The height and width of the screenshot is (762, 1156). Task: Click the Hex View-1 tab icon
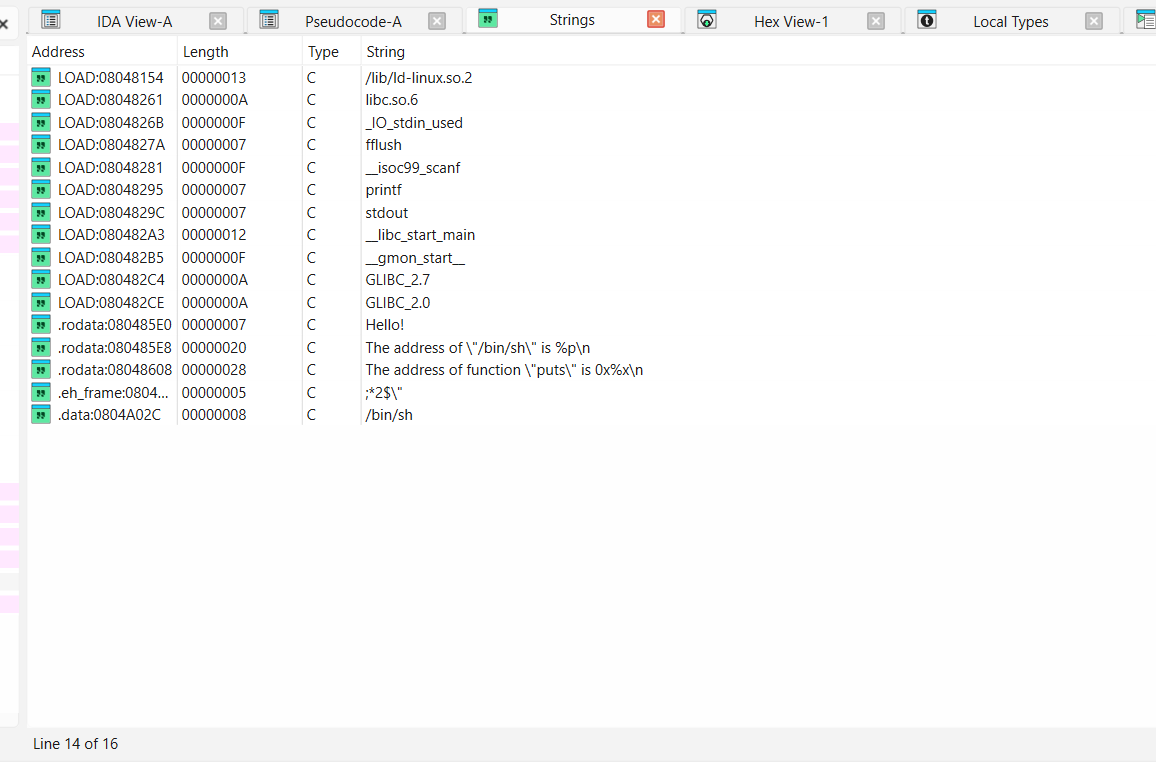tap(707, 19)
